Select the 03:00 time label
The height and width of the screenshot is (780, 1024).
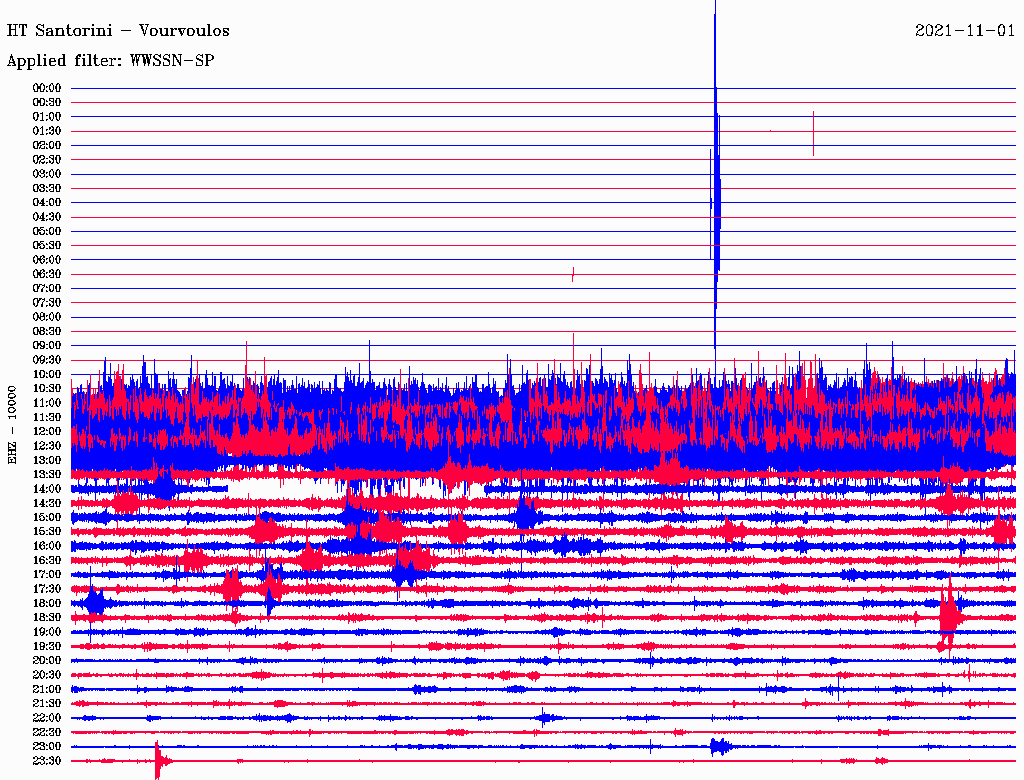[47, 174]
